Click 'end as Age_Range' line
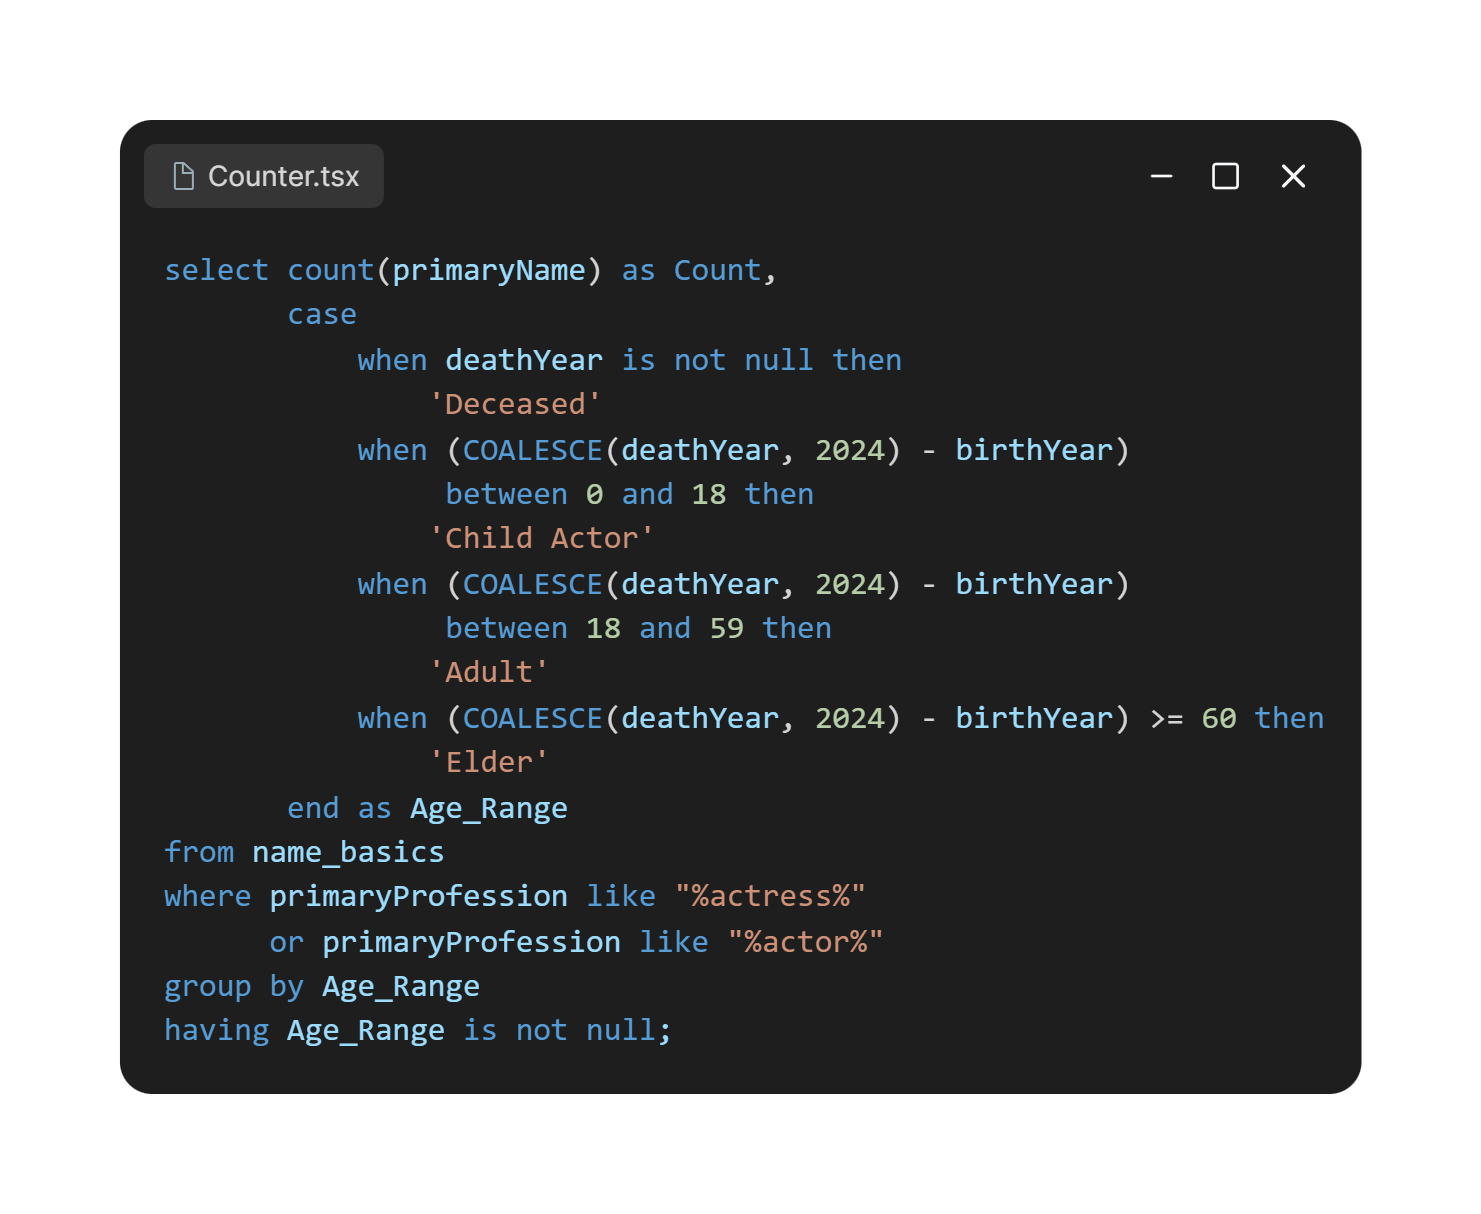Screen dimensions: 1481x1214 pyautogui.click(x=427, y=808)
